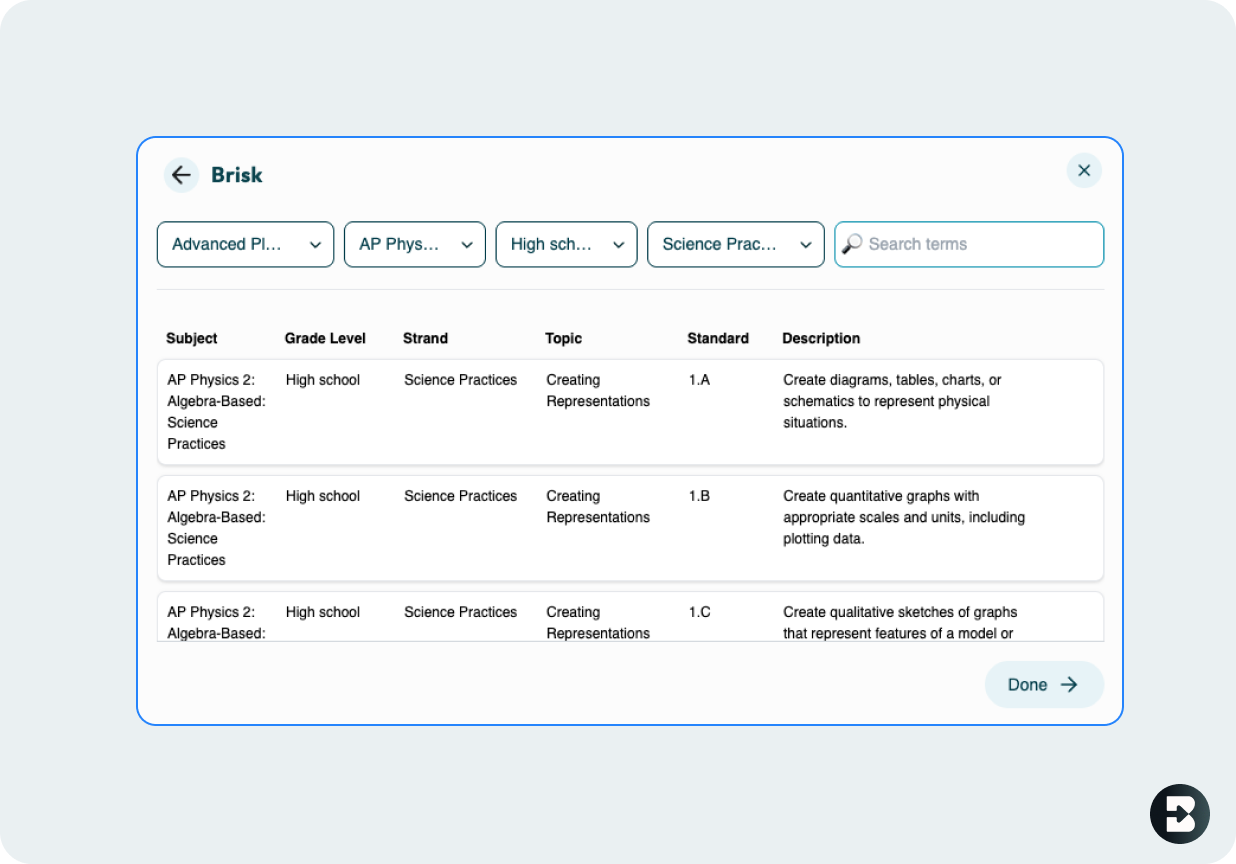Expand the AP Phys... dropdown
Image resolution: width=1236 pixels, height=864 pixels.
pyautogui.click(x=415, y=244)
